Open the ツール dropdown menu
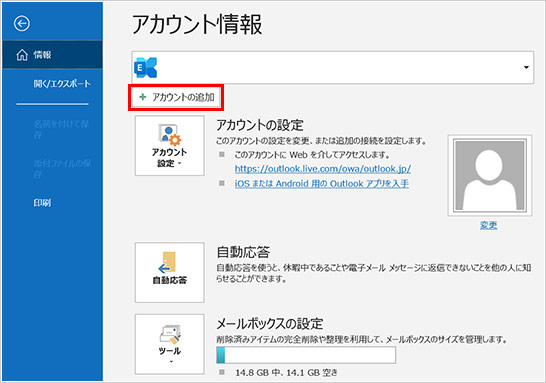The image size is (546, 383). pos(170,344)
